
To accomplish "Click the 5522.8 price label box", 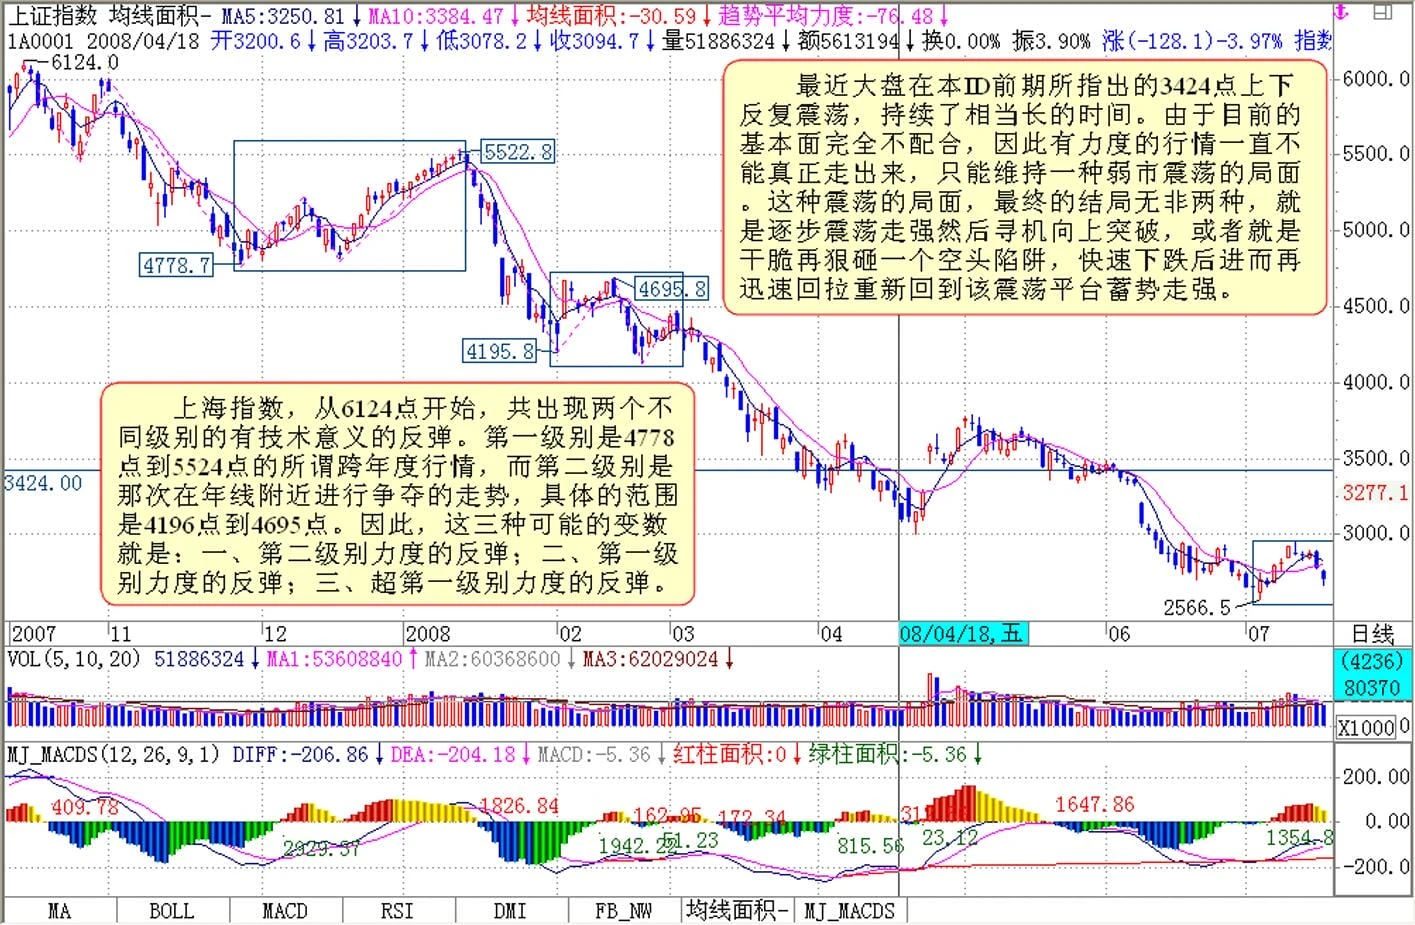I will point(517,152).
